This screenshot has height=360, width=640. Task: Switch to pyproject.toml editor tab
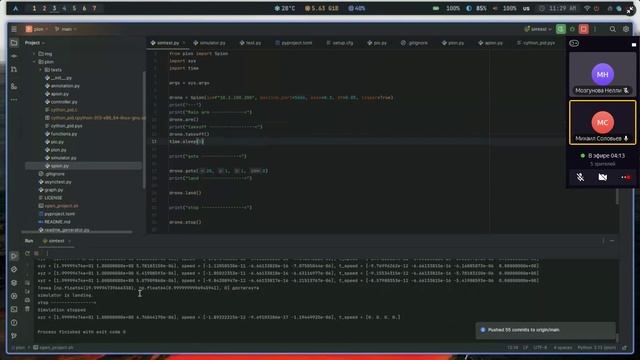[x=293, y=43]
